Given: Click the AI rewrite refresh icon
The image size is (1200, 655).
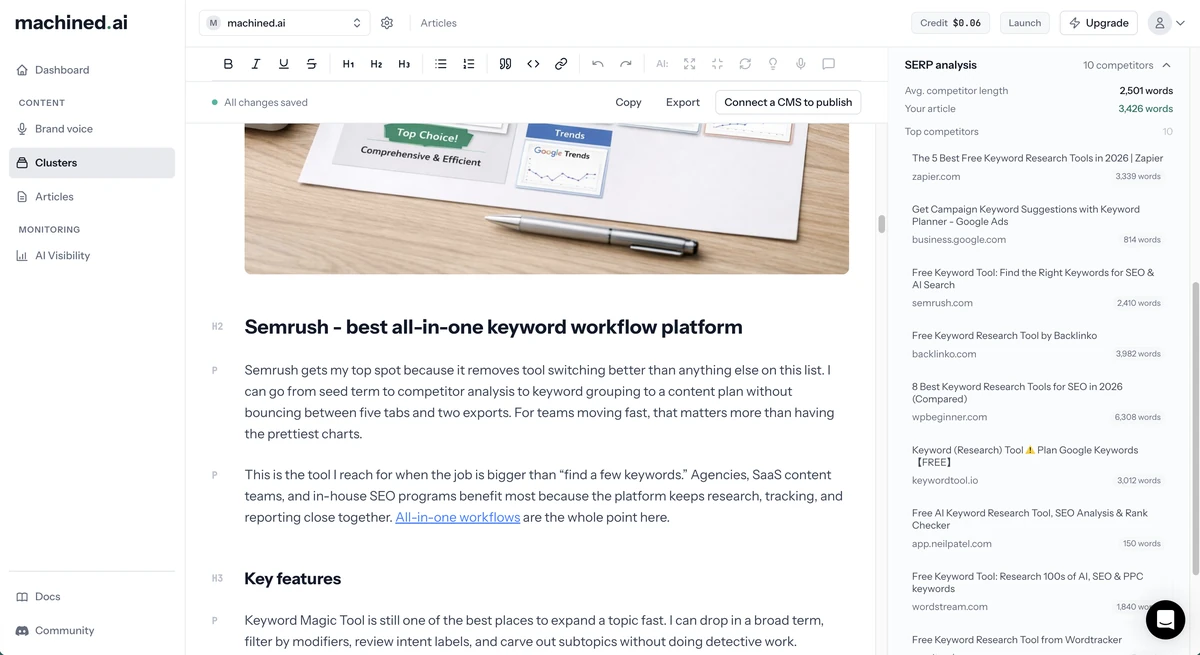Looking at the screenshot, I should [x=745, y=64].
